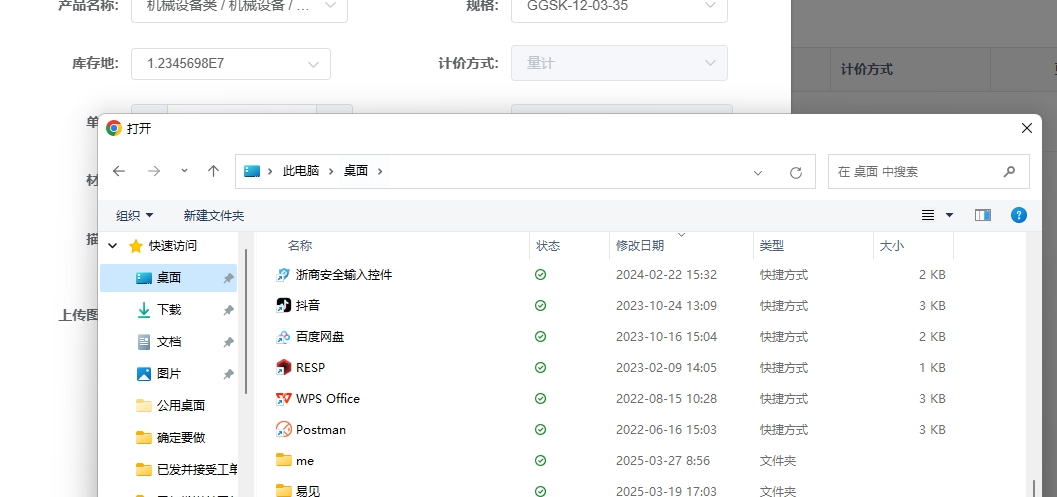This screenshot has width=1057, height=497.
Task: Go back using the left arrow
Action: coord(119,171)
